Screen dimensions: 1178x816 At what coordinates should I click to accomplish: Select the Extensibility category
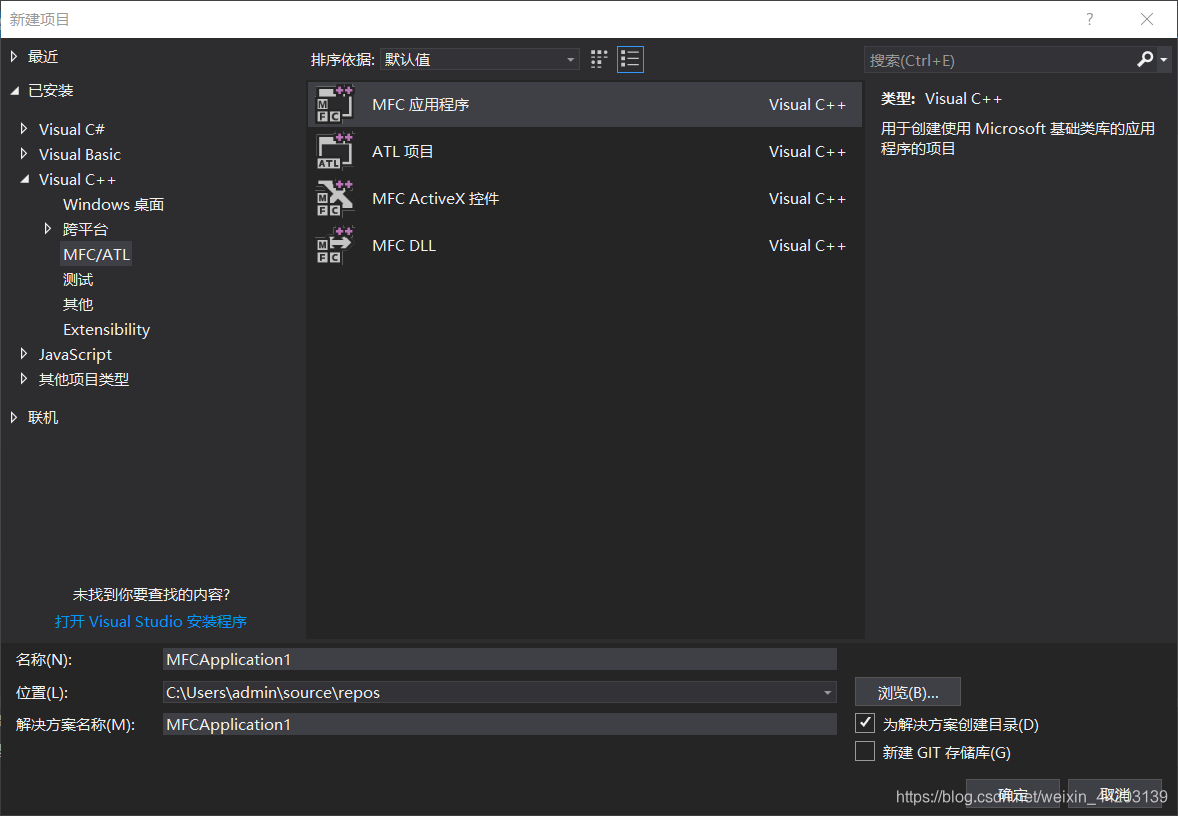pyautogui.click(x=107, y=329)
